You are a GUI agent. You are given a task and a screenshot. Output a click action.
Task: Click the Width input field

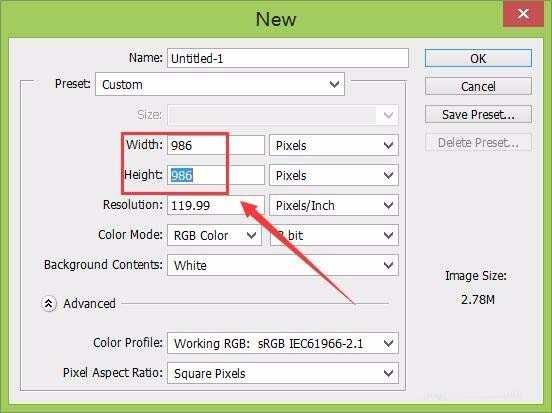[216, 145]
